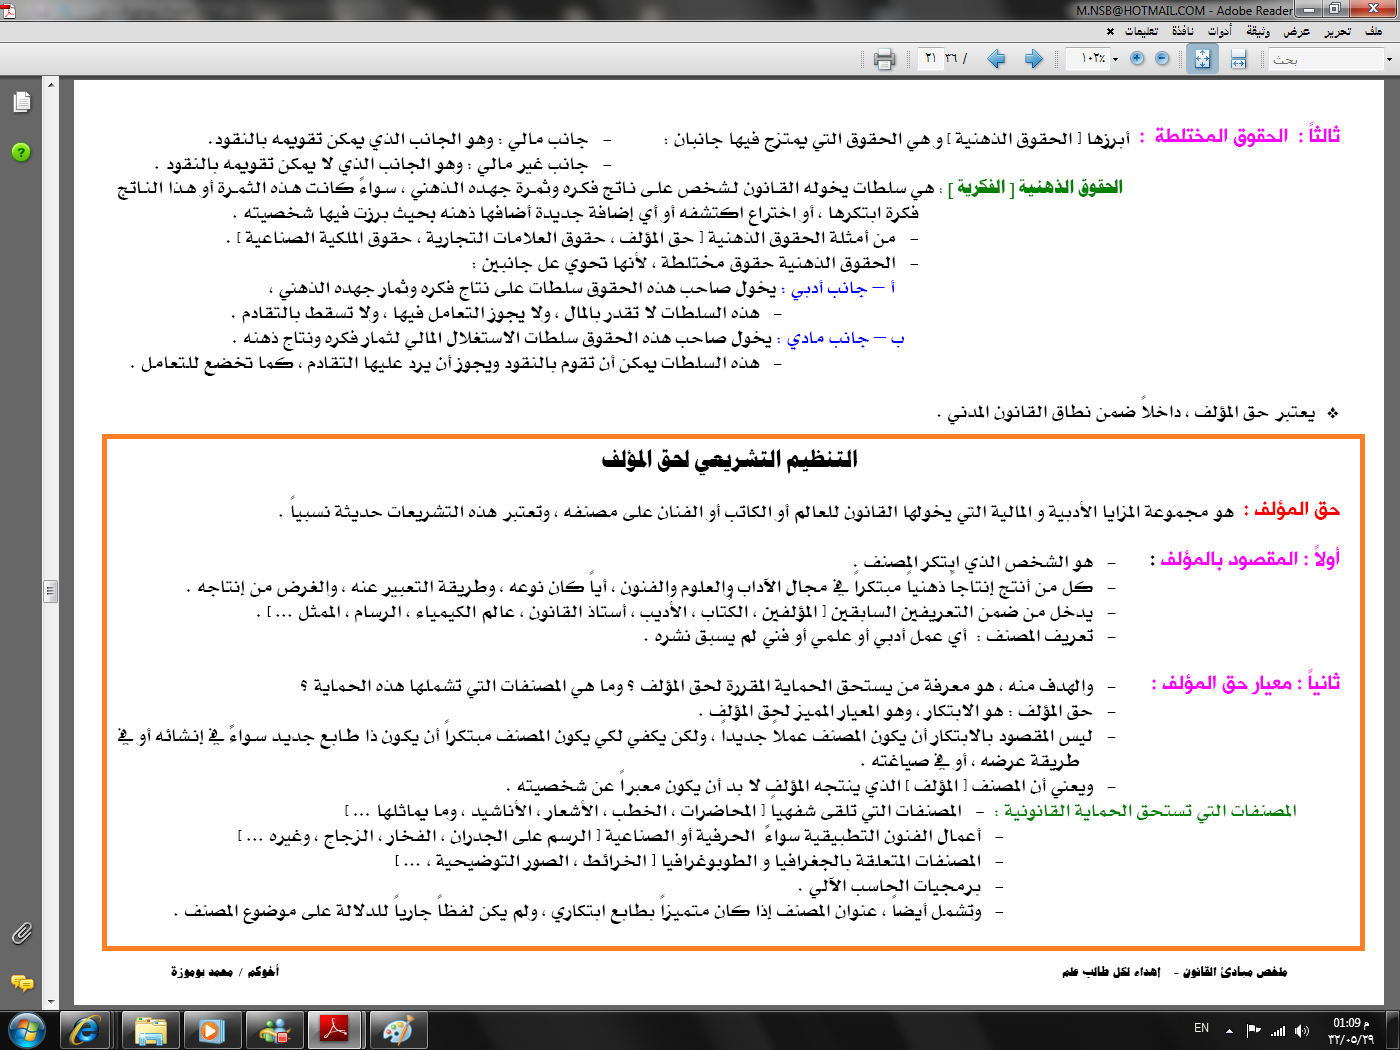Show hidden tray icons arrow

tap(1229, 1030)
